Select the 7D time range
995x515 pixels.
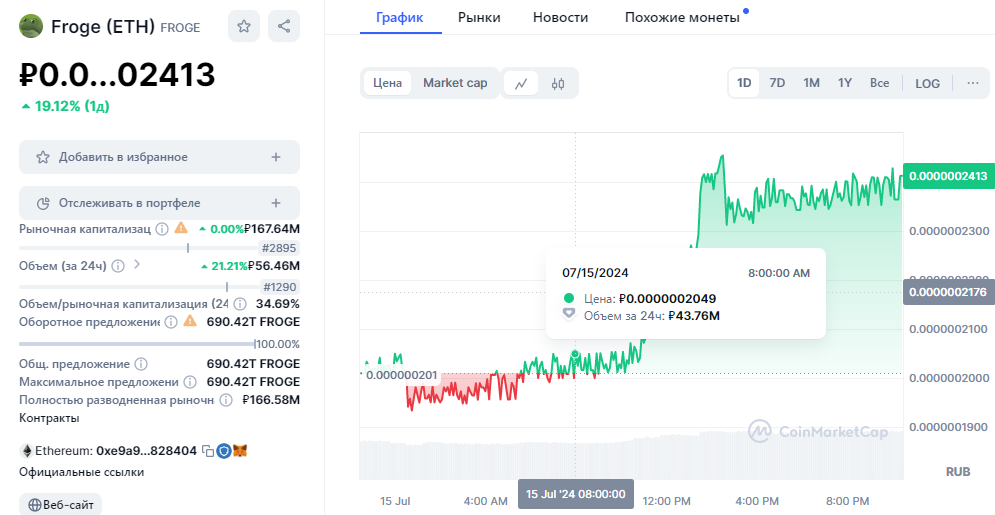point(777,83)
